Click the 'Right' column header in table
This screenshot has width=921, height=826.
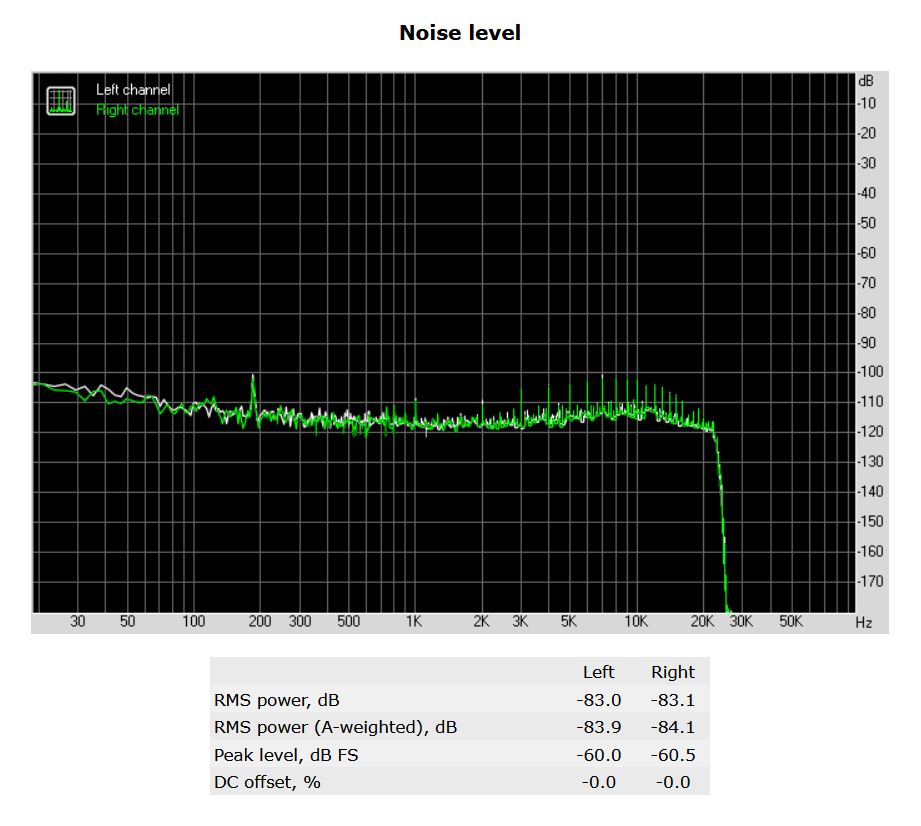pos(673,672)
